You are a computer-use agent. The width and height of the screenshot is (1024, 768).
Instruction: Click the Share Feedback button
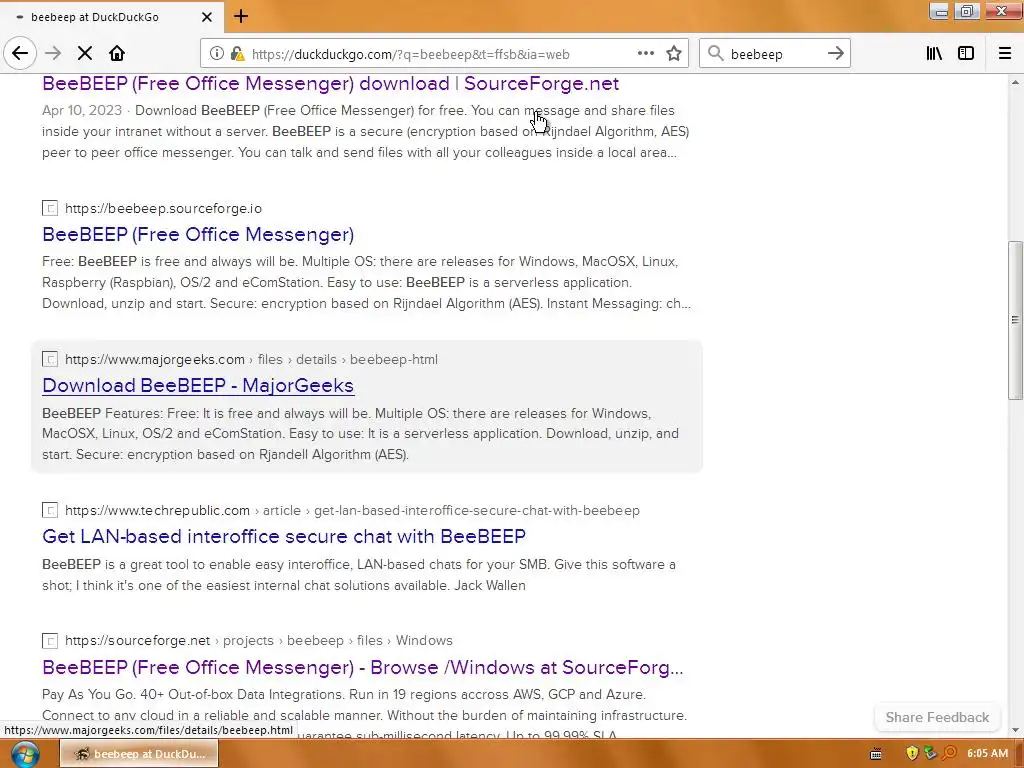[x=937, y=717]
